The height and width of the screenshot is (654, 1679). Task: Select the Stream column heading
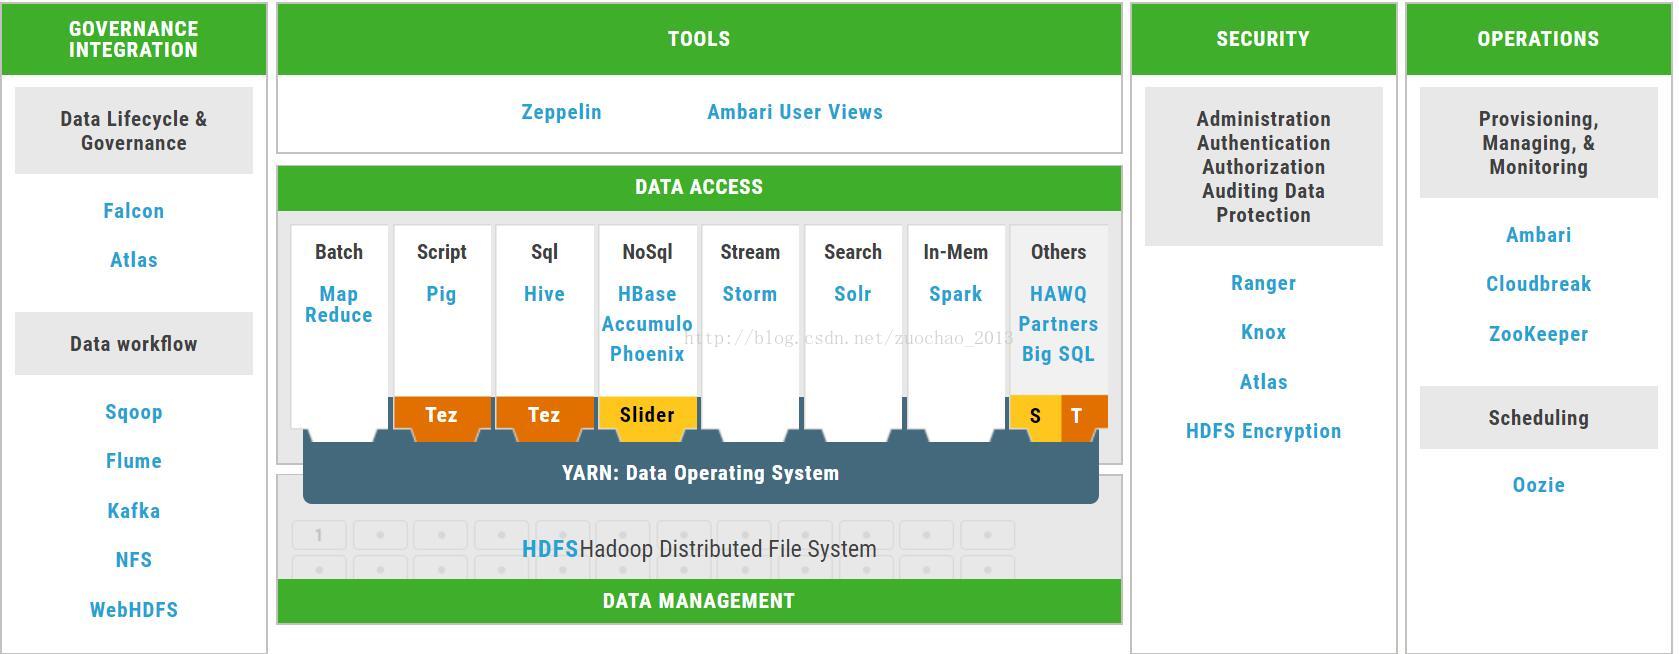point(750,252)
